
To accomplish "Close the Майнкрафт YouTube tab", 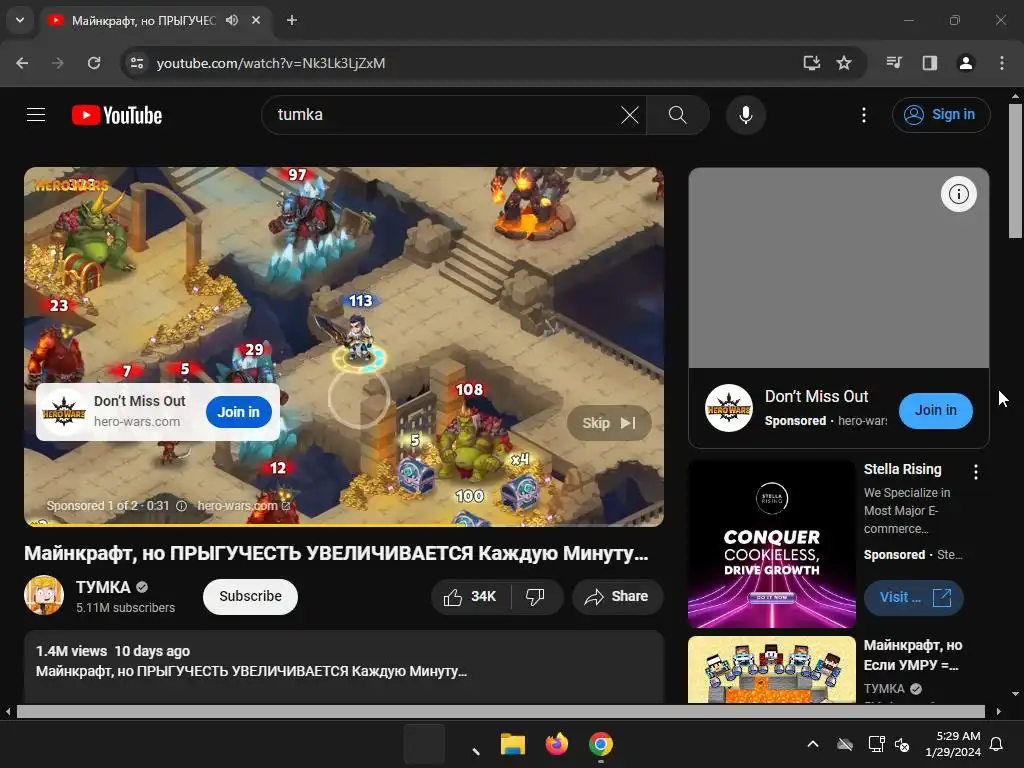I will 256,20.
